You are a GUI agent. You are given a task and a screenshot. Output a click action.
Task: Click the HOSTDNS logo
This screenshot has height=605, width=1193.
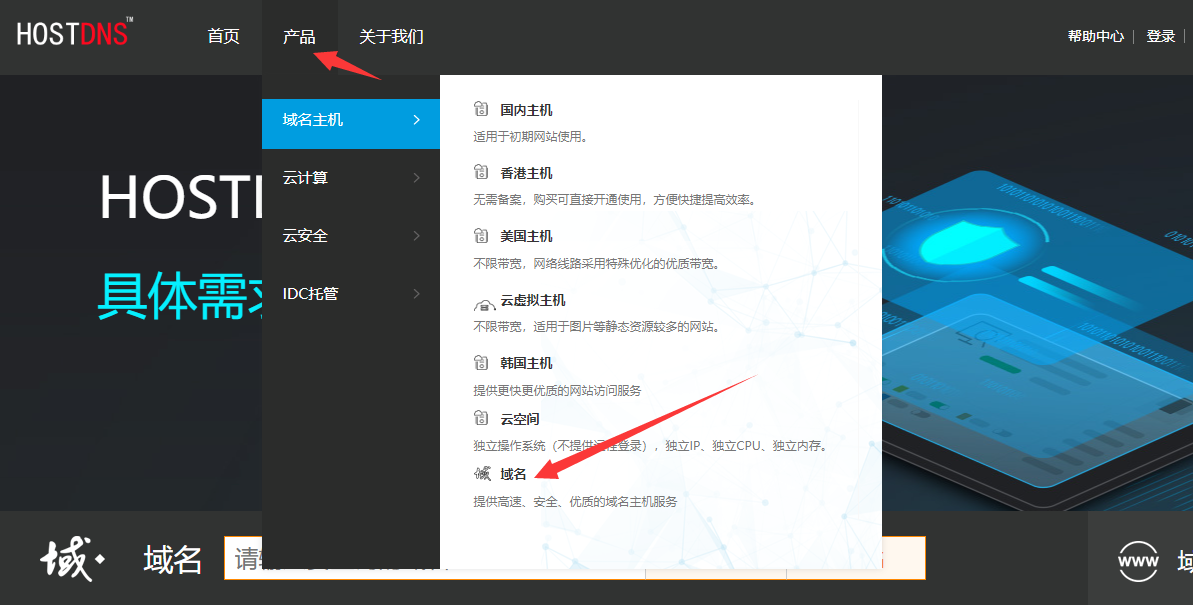pos(73,34)
